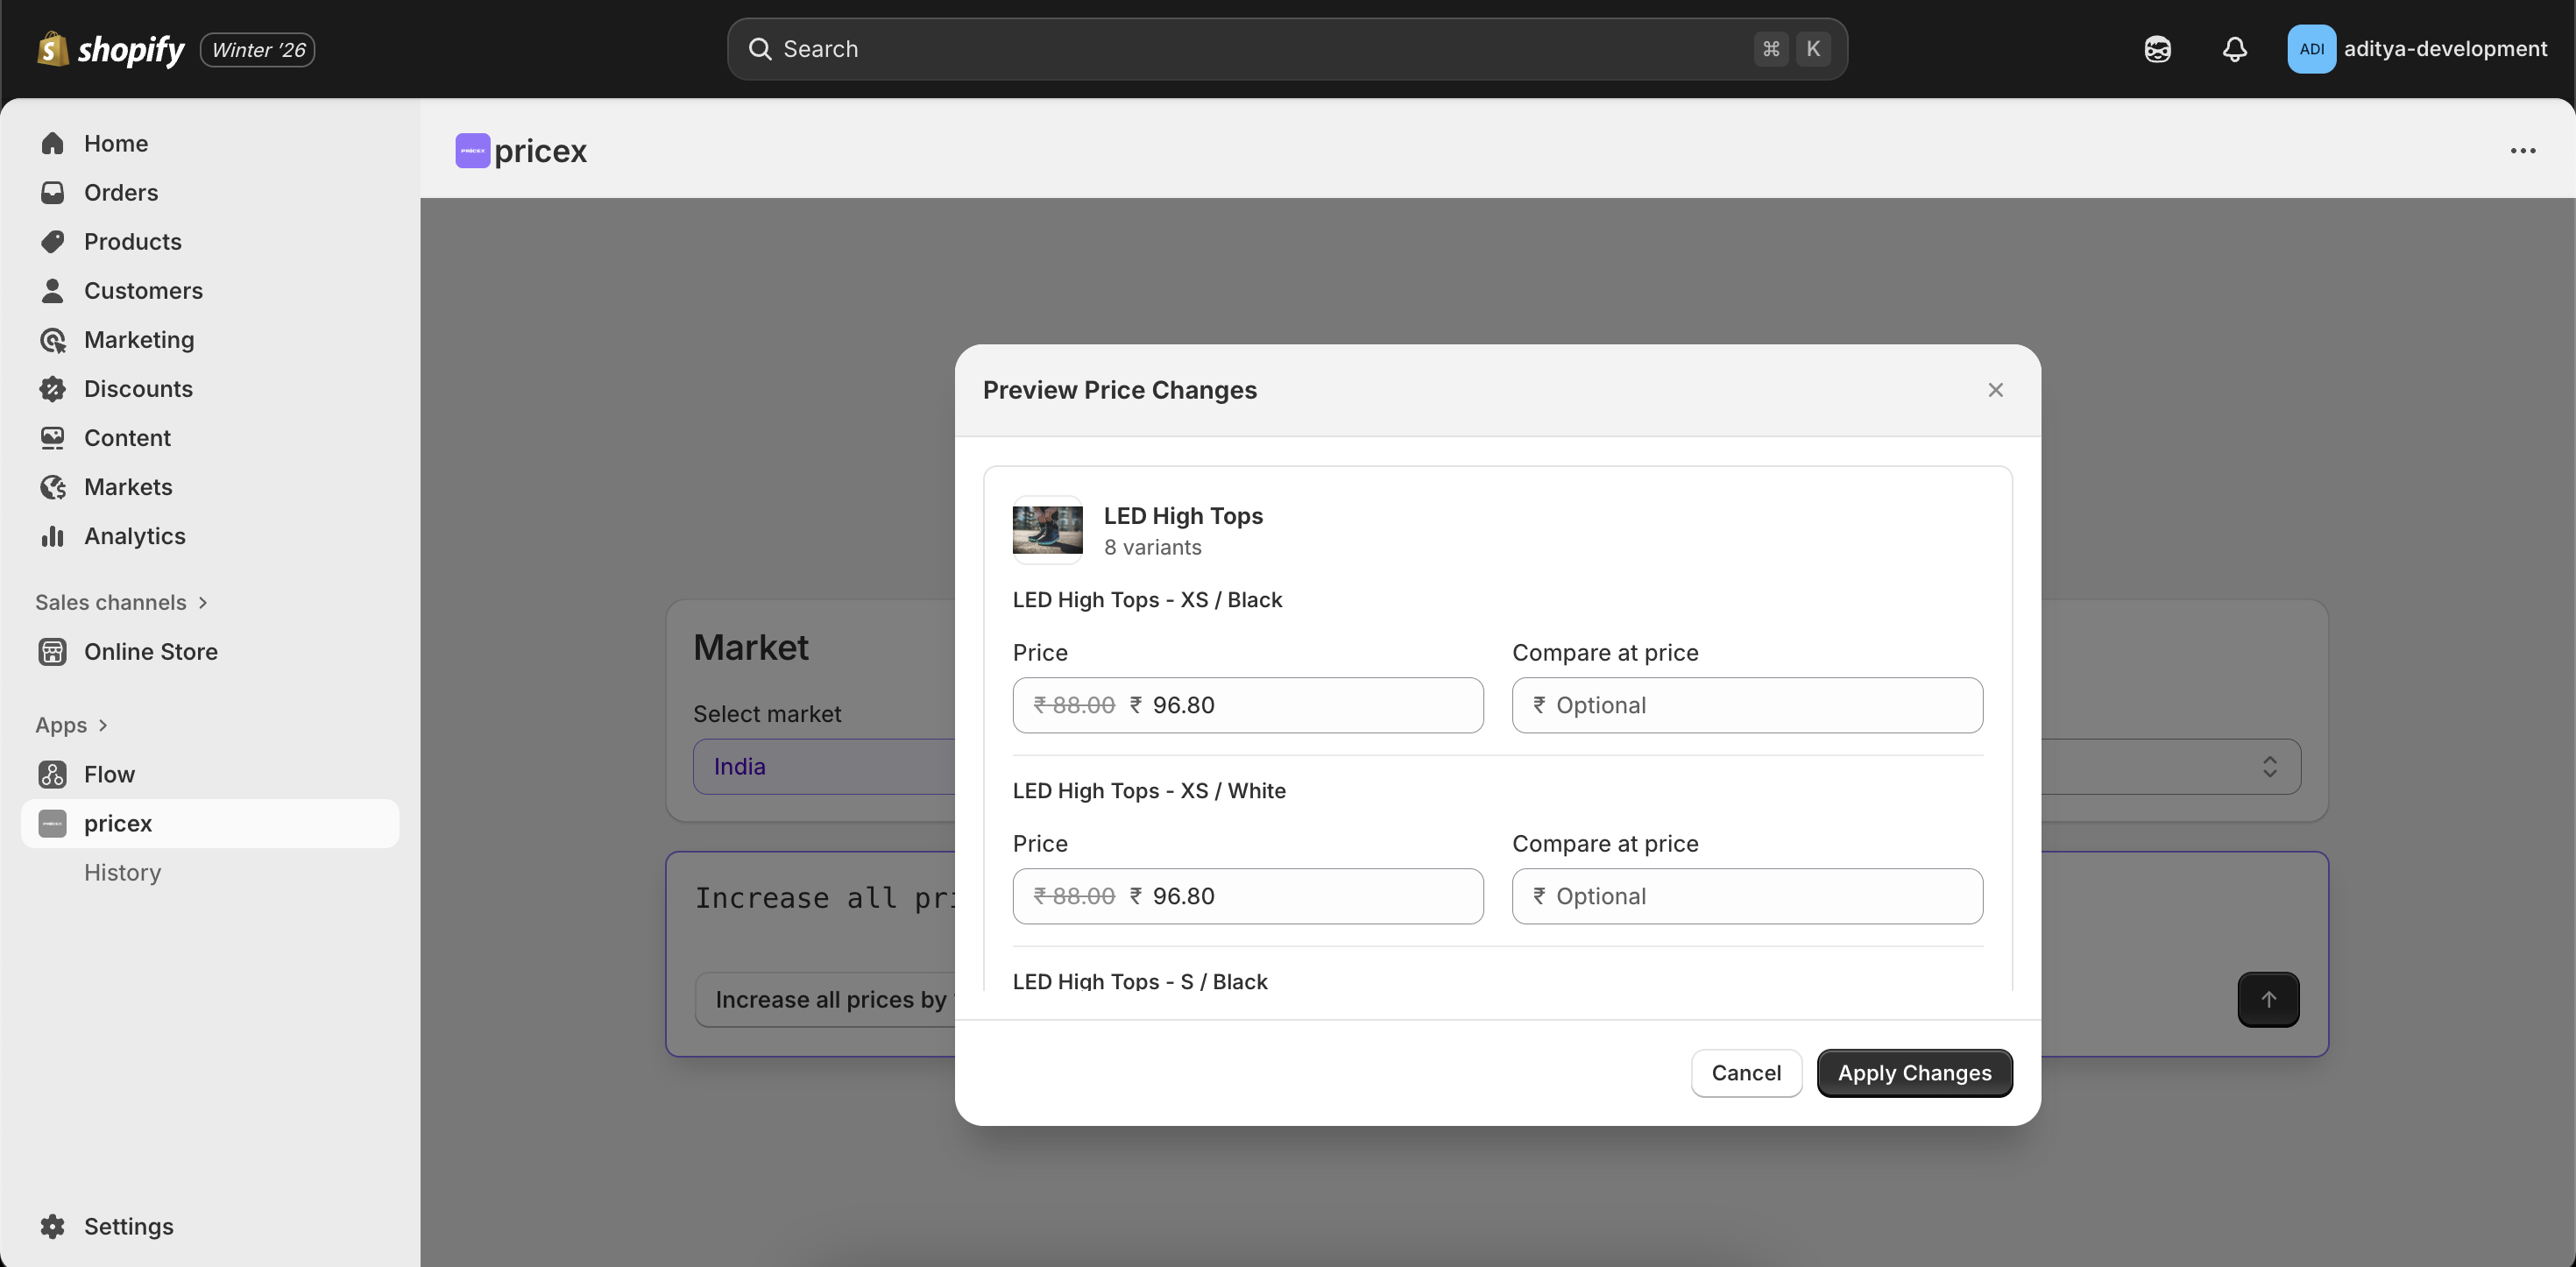This screenshot has width=2576, height=1267.
Task: Open Products from the sidebar
Action: click(x=132, y=242)
